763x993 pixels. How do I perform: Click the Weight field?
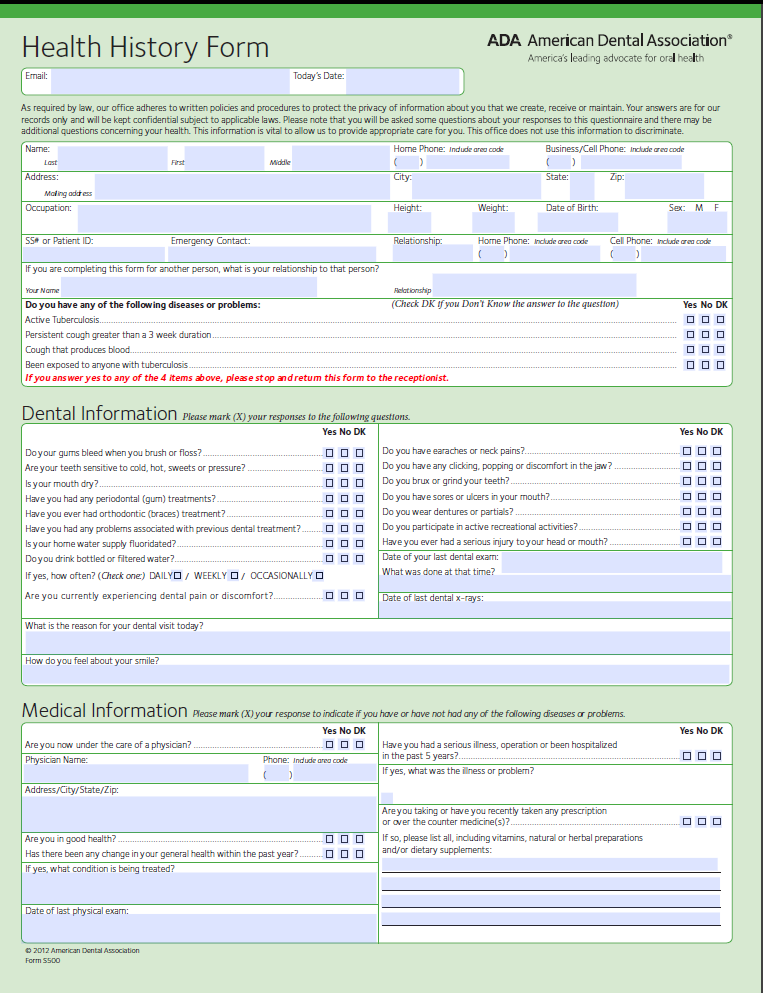(493, 223)
